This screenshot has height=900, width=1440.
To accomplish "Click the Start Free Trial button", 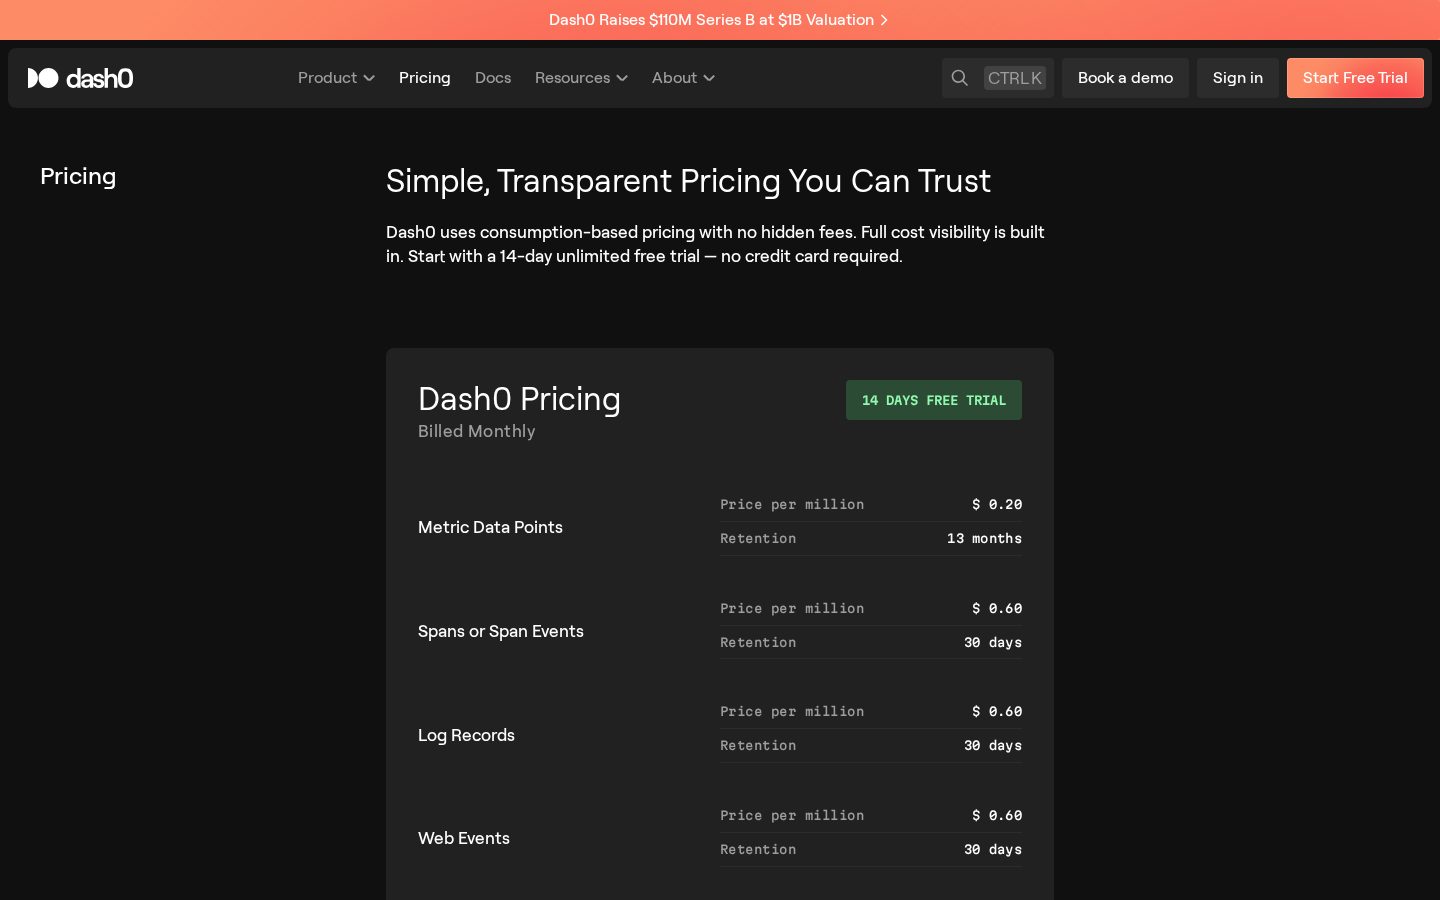I will (1355, 78).
